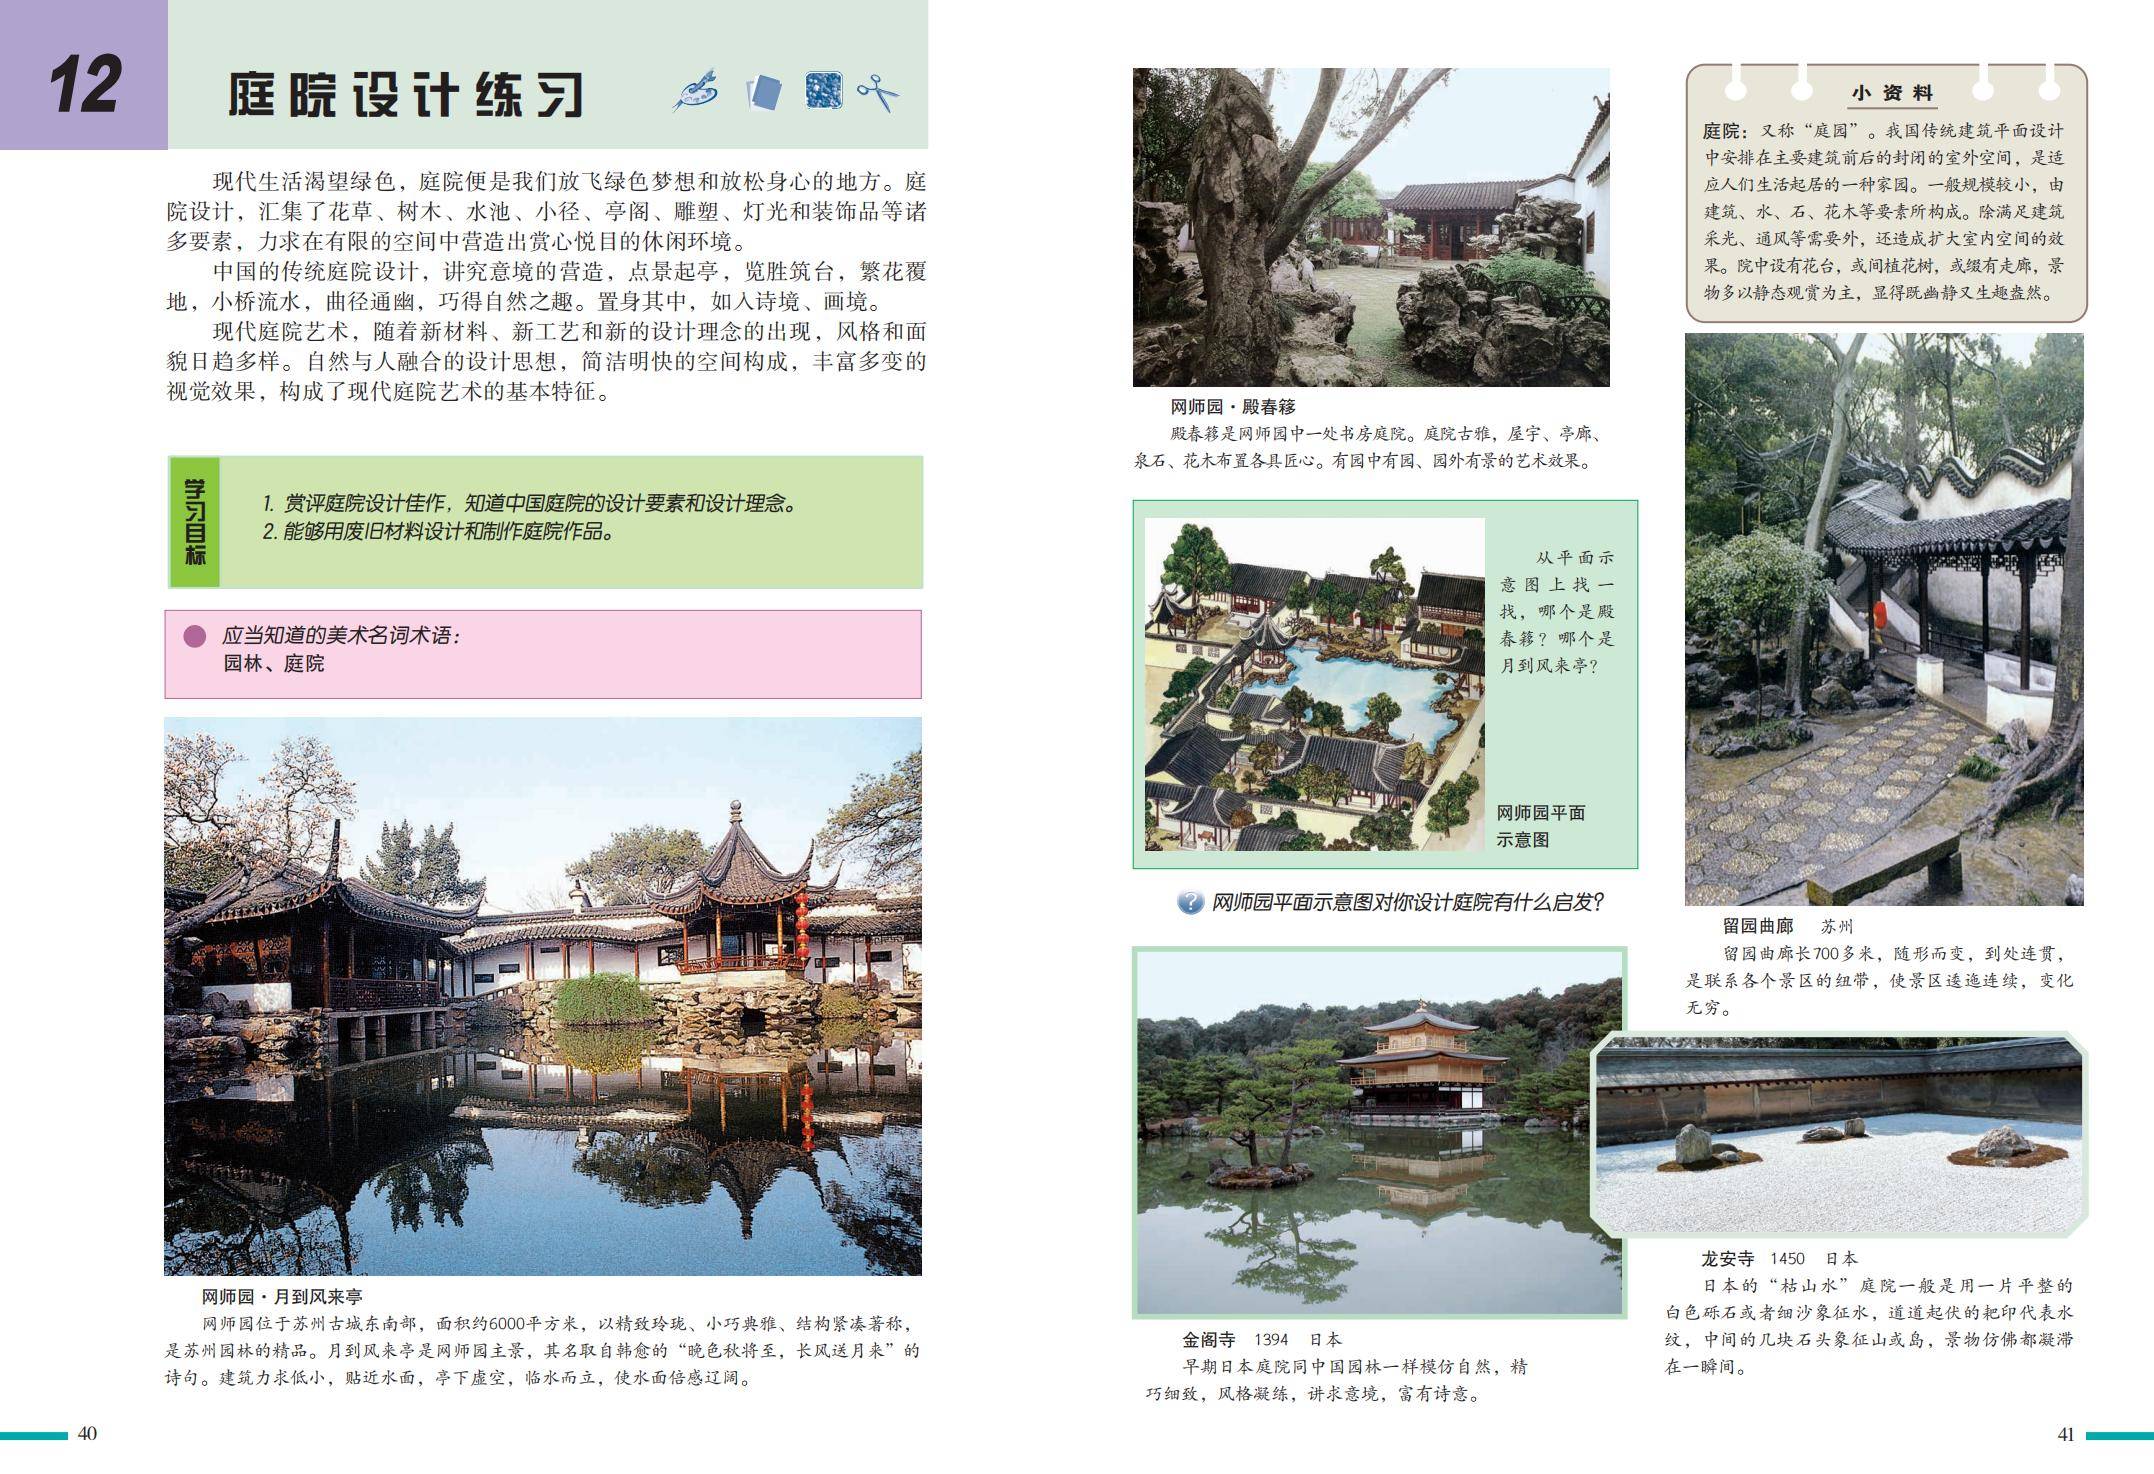Click page number 41 at bottom right
The height and width of the screenshot is (1474, 2154).
(2065, 1434)
